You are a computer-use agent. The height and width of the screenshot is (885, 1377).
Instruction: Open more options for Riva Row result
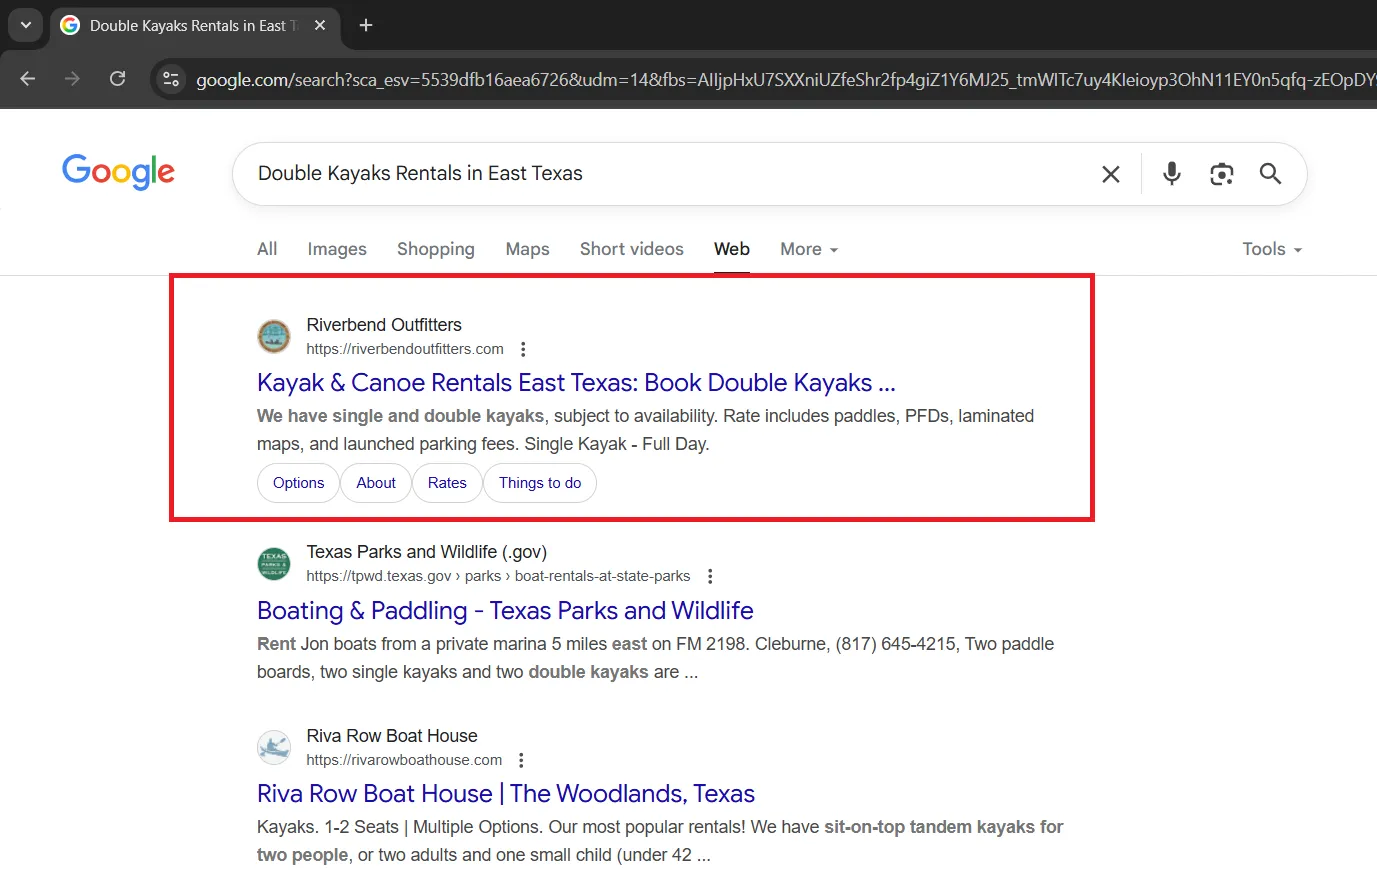(x=521, y=760)
